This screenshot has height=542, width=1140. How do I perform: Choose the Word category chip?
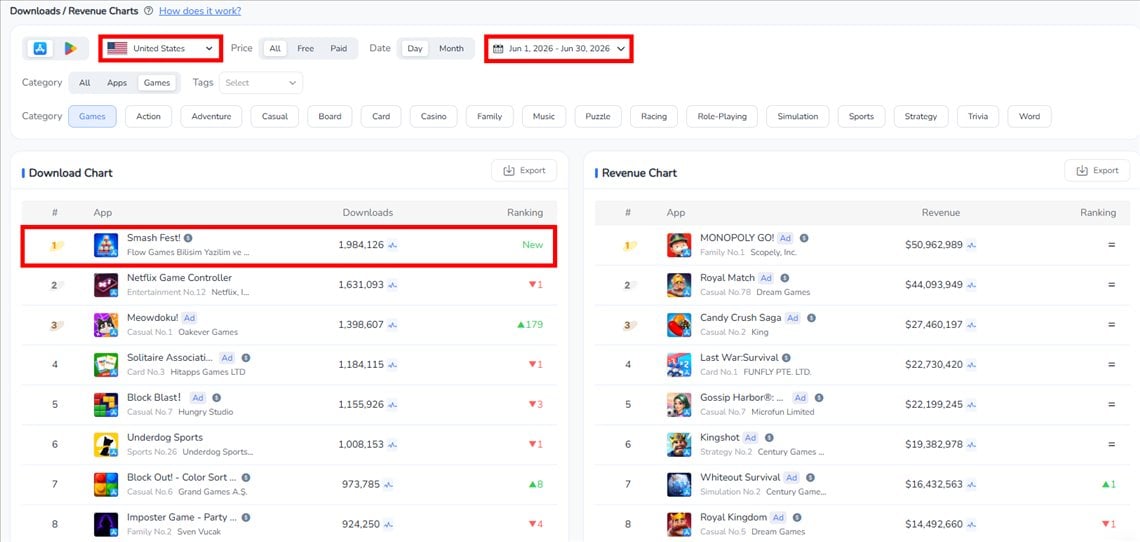coord(1029,116)
